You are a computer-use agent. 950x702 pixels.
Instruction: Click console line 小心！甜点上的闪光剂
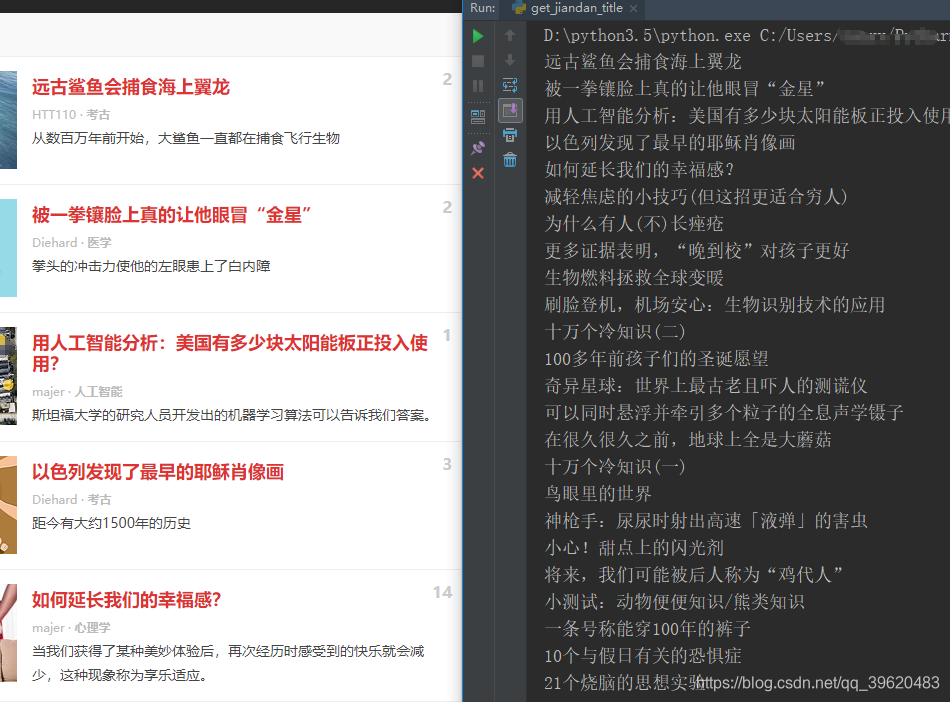[634, 548]
